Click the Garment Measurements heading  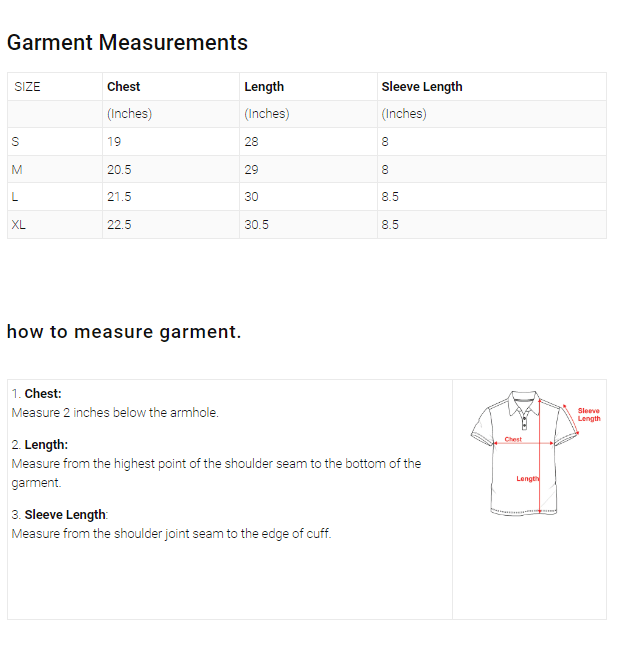click(127, 43)
